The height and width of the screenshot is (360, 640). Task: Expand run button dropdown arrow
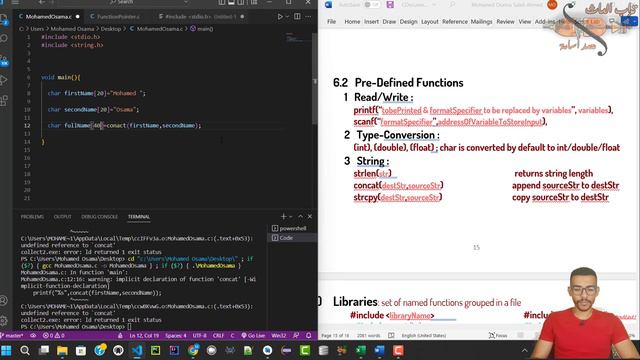pos(287,17)
